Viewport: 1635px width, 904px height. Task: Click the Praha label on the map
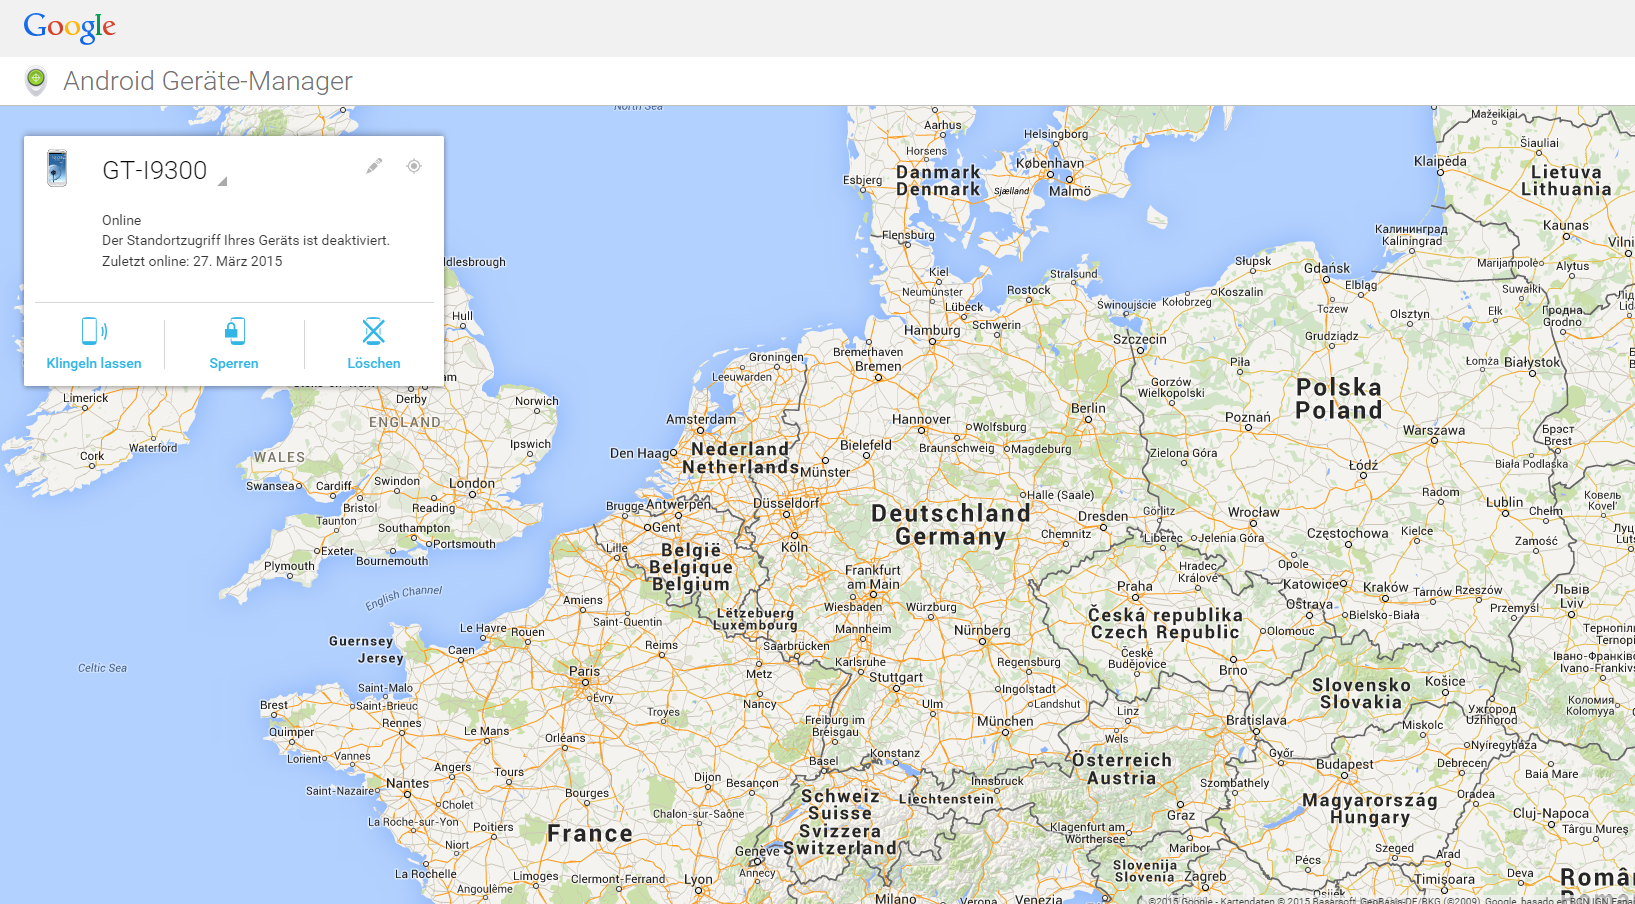(1135, 586)
